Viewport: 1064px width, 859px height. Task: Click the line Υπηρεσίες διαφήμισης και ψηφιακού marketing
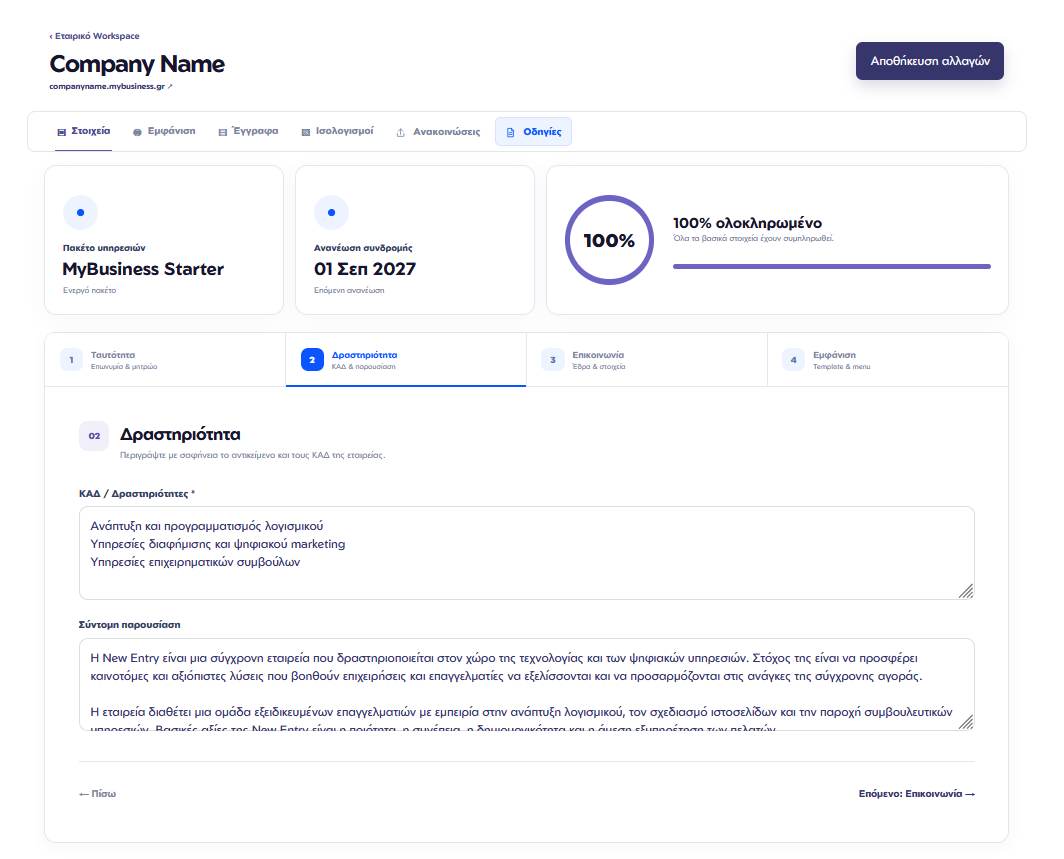click(x=218, y=544)
